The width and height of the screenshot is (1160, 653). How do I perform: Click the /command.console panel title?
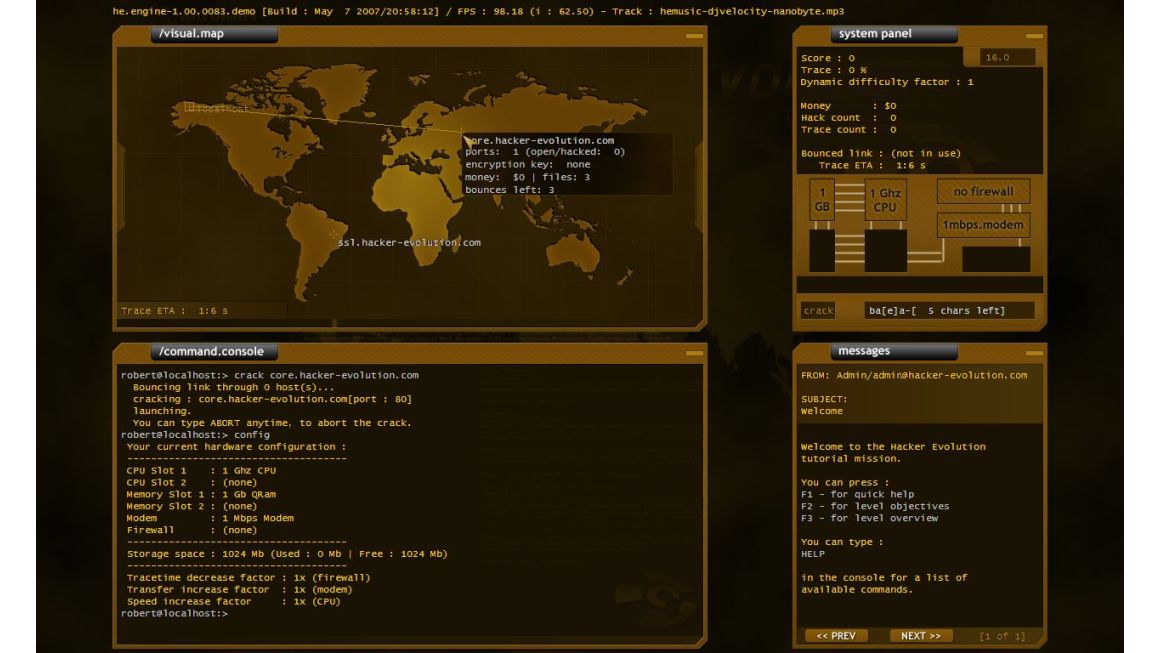[212, 351]
